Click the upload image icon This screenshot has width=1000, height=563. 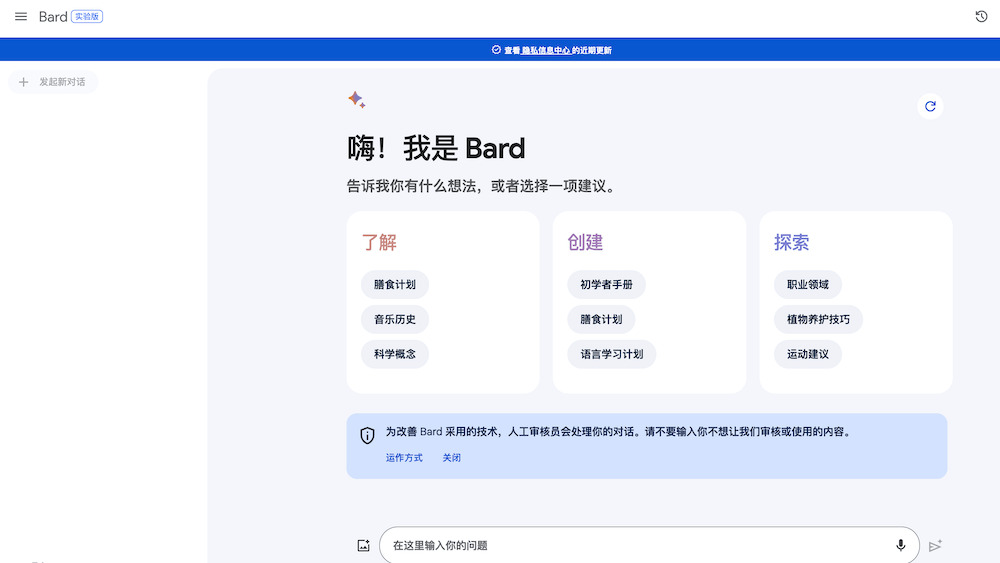(364, 546)
